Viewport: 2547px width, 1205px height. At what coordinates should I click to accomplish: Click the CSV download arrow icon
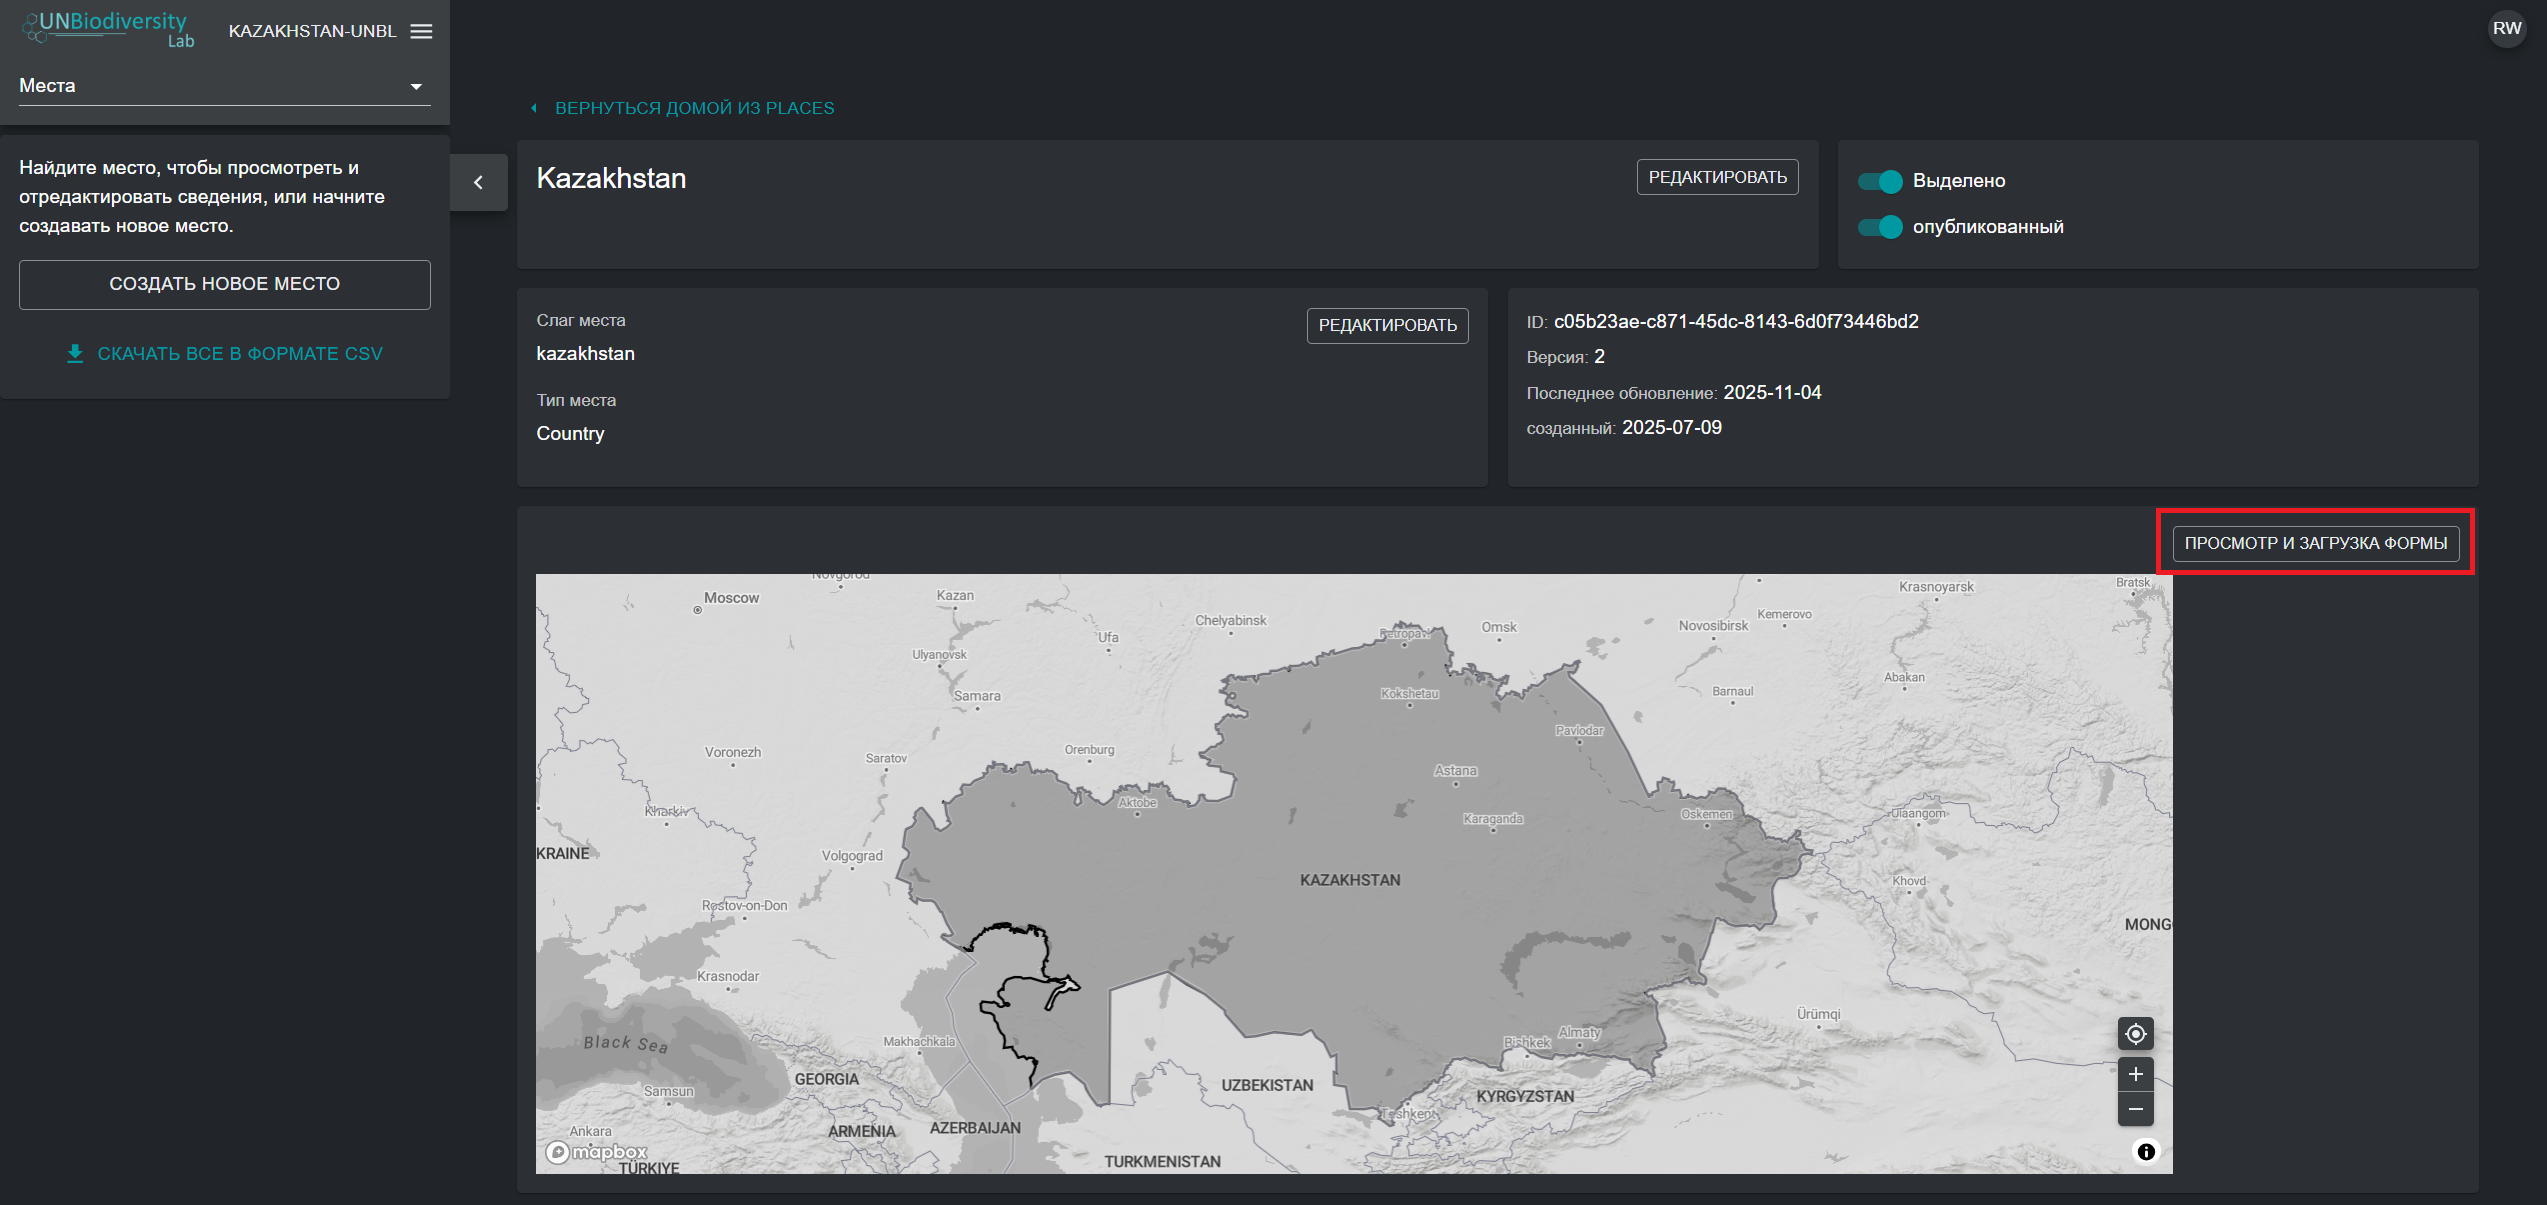coord(75,354)
